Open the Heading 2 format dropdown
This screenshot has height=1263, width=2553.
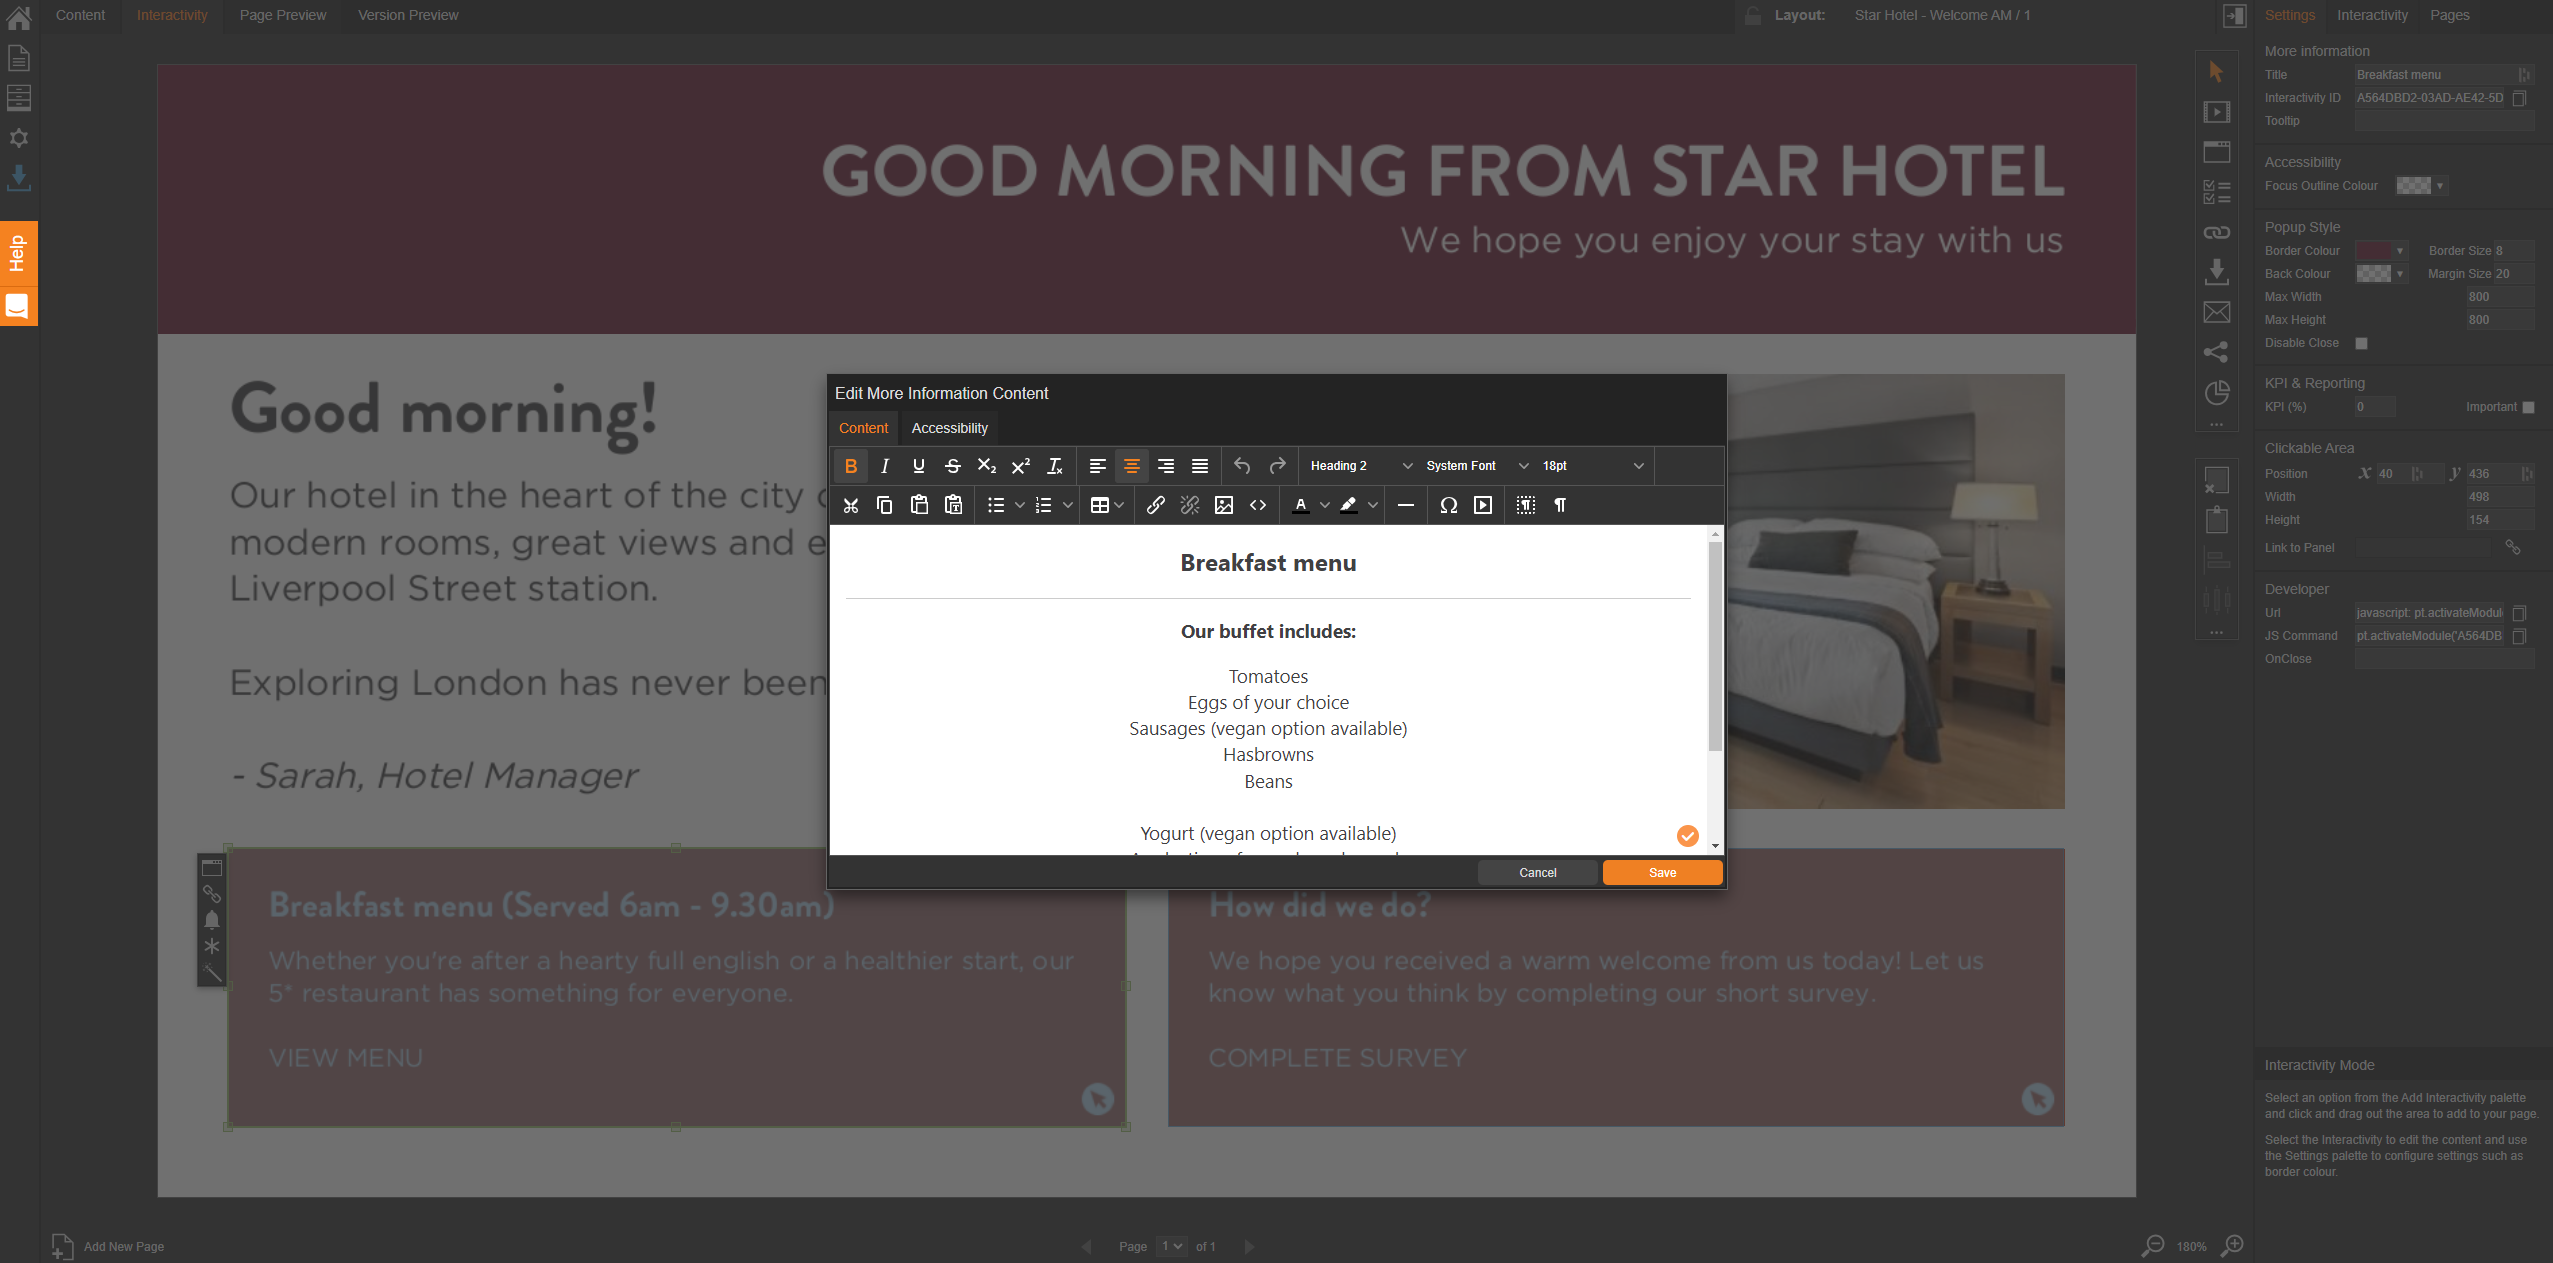(1361, 466)
